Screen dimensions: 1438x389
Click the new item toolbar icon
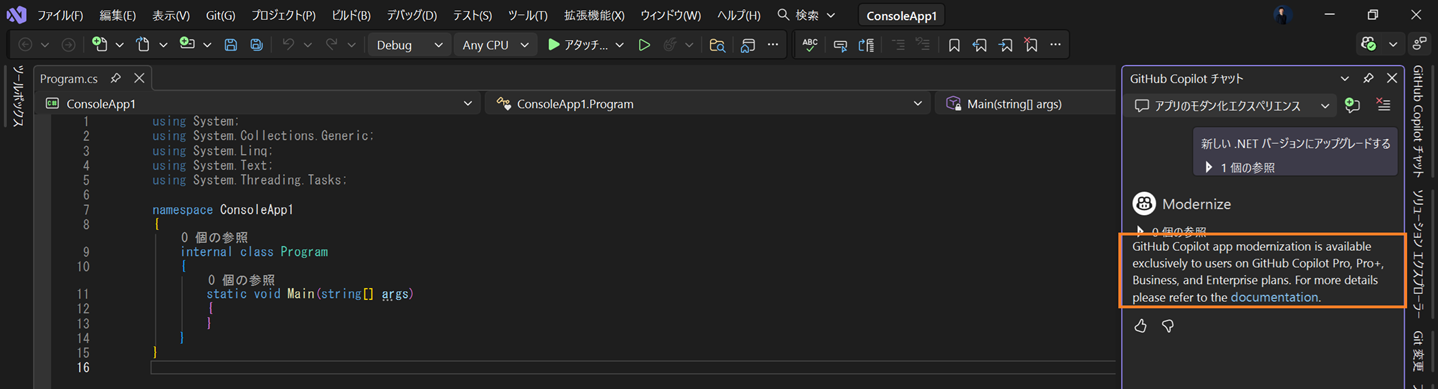click(99, 45)
